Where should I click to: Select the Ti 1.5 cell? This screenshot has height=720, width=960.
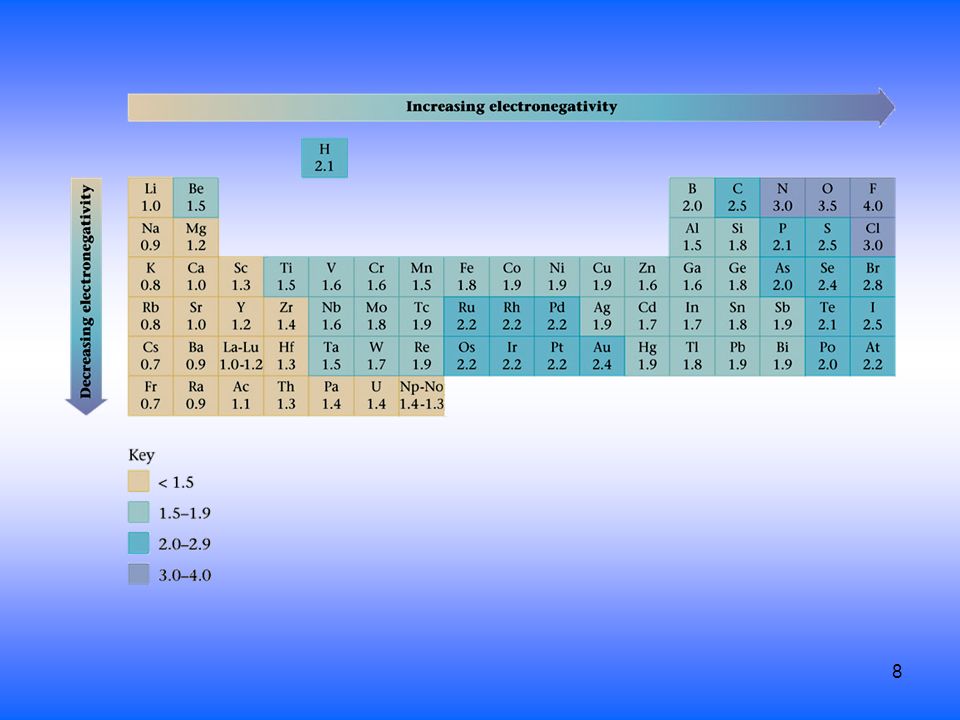point(286,277)
